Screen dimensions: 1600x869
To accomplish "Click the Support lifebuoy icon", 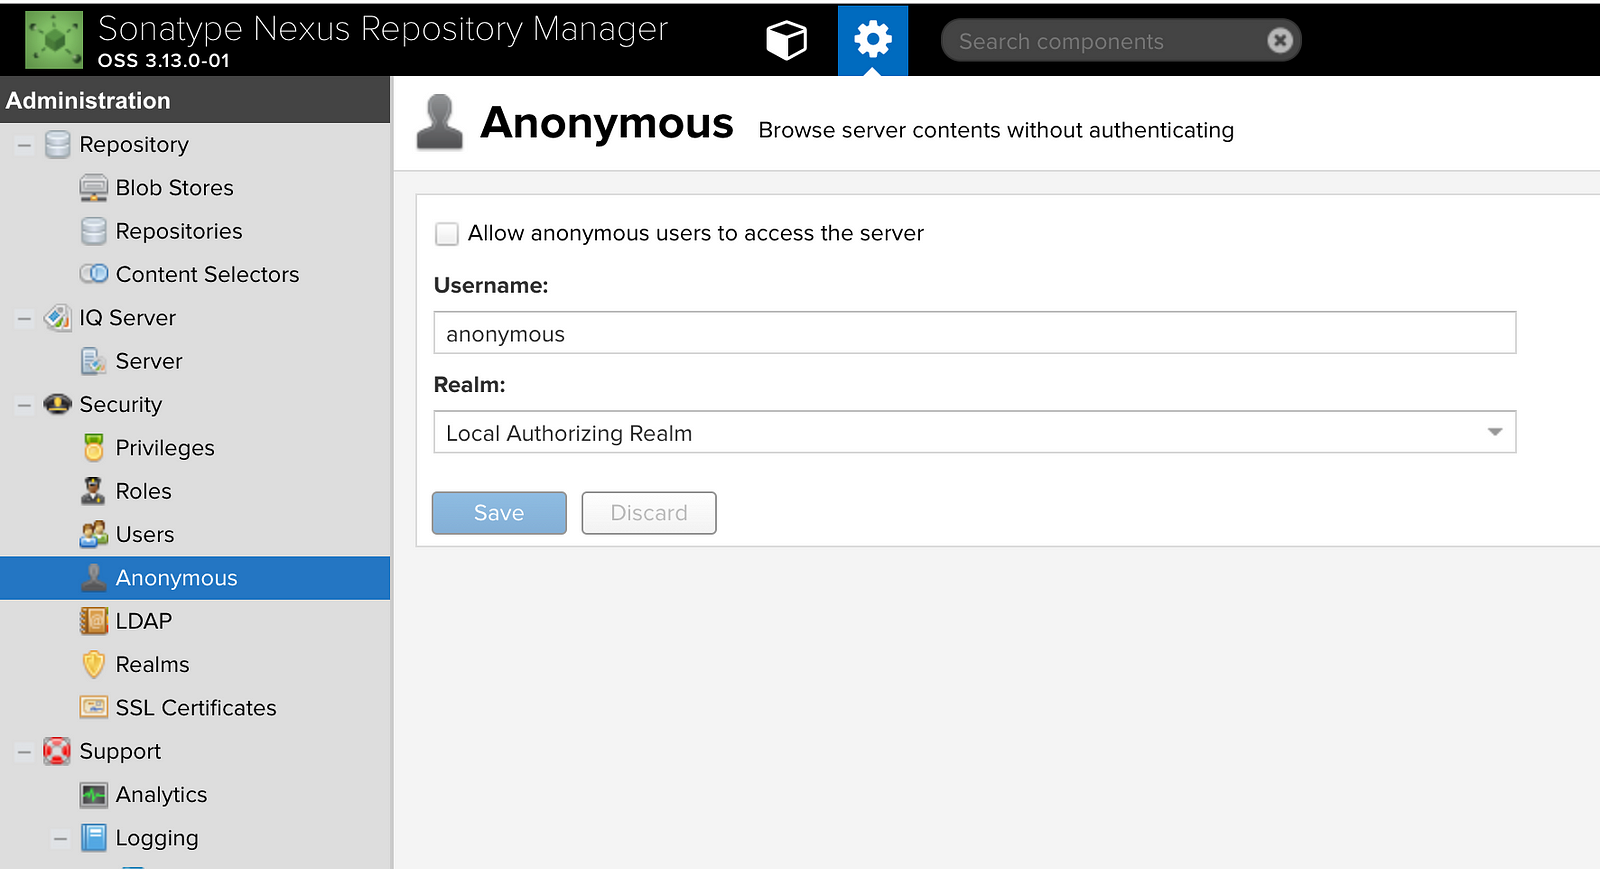I will pyautogui.click(x=57, y=751).
